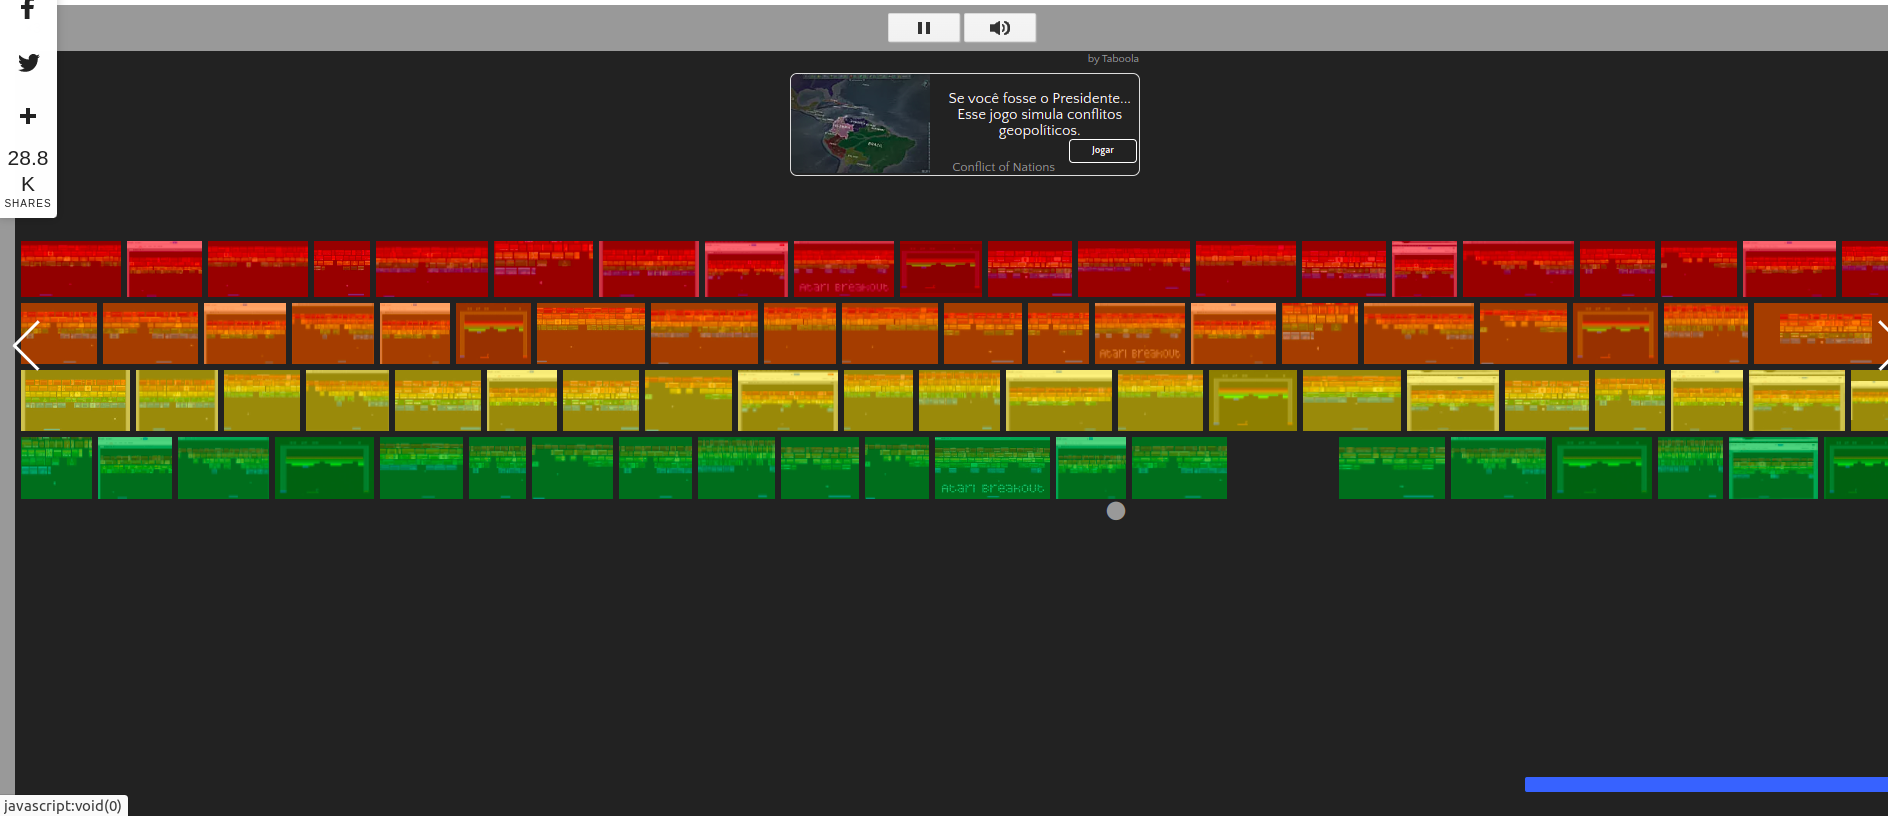Click the ad's world map thumbnail
1888x816 pixels.
860,125
